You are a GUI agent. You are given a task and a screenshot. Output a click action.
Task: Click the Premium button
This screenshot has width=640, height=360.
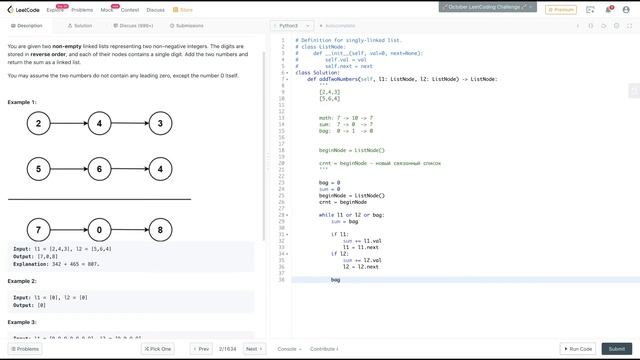click(x=561, y=9)
